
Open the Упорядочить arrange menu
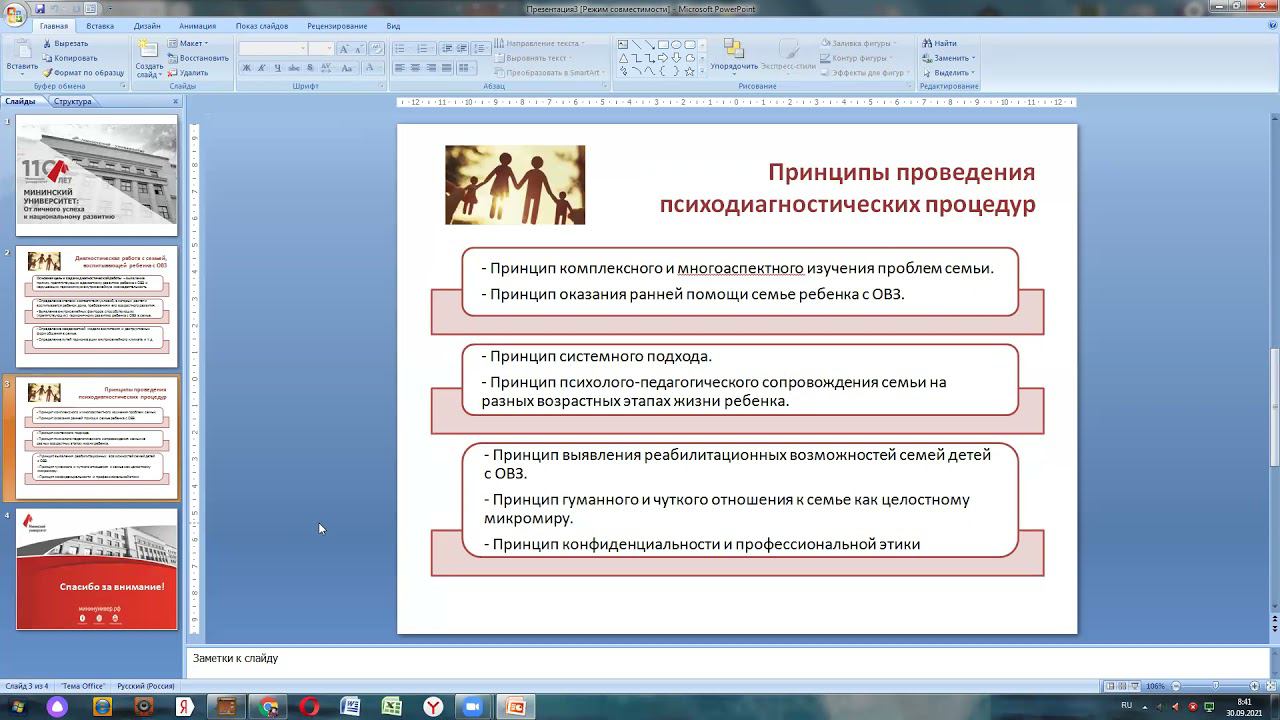coord(734,56)
